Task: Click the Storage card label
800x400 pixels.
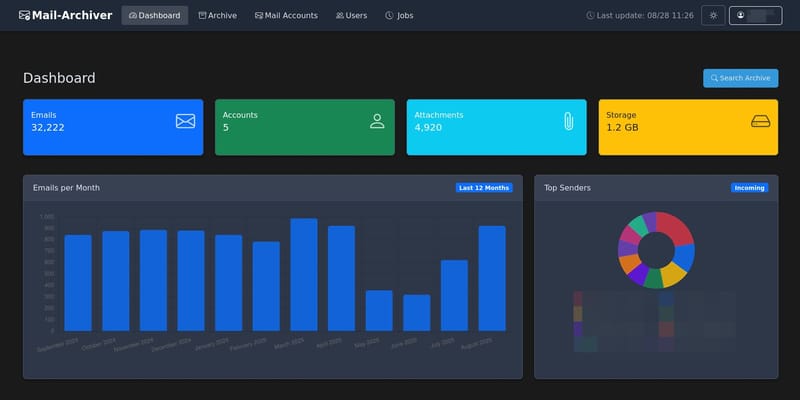Action: pos(621,115)
